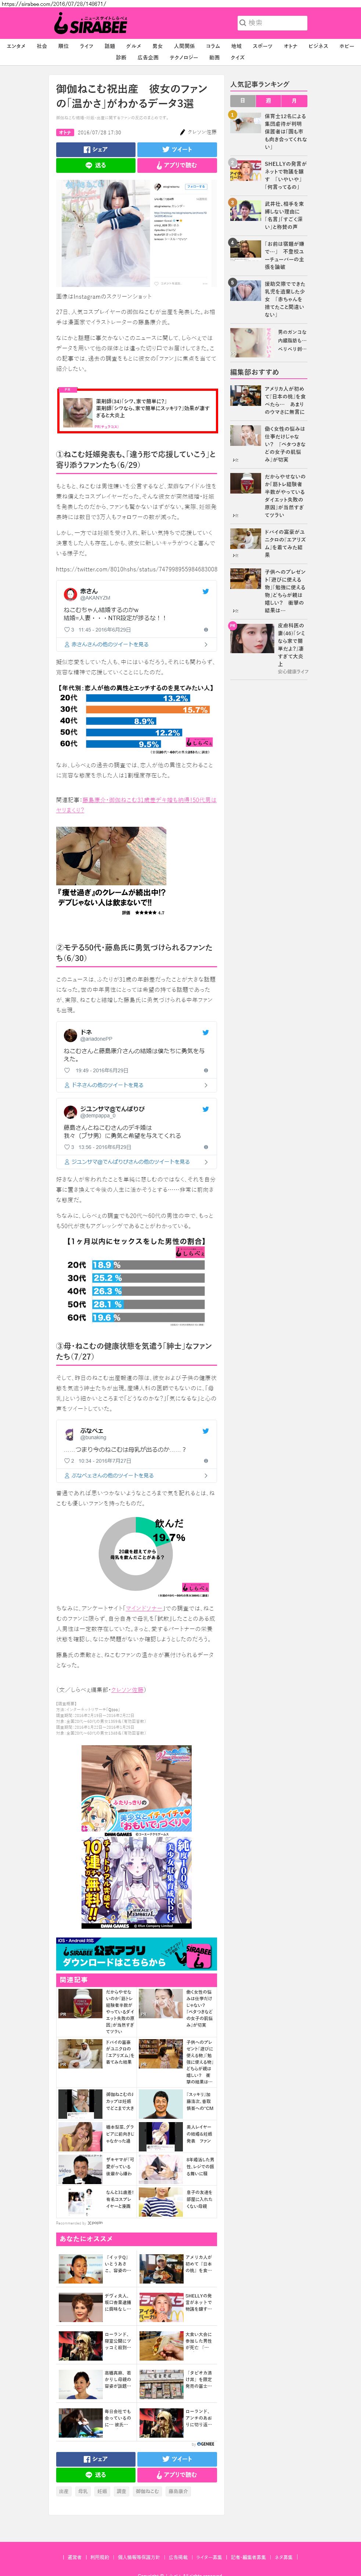Image resolution: width=361 pixels, height=2576 pixels.
Task: Open the 妊娠 tag link
Action: (102, 2491)
